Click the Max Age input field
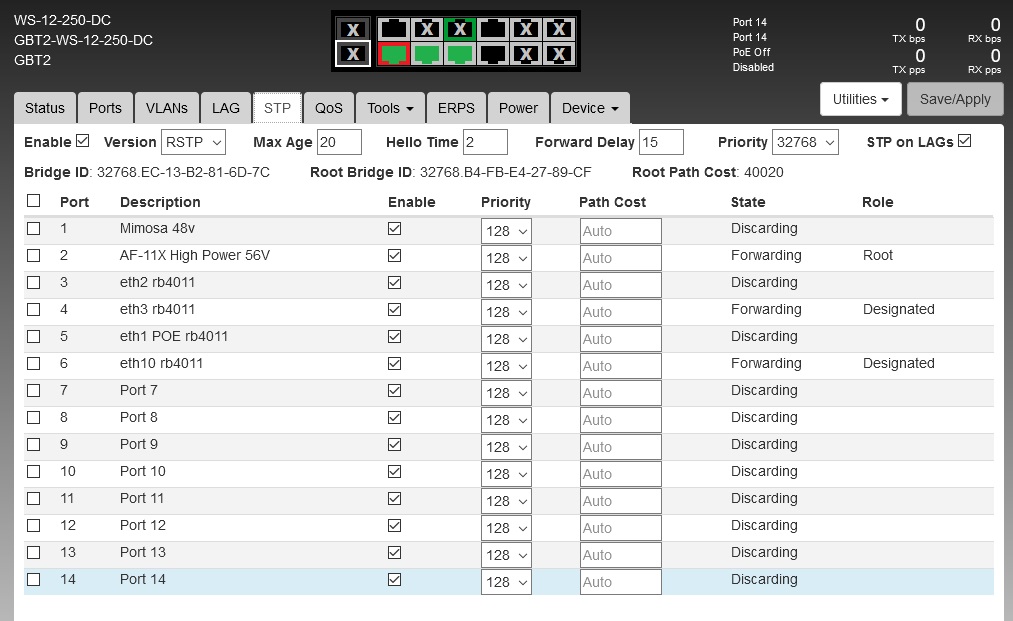This screenshot has height=621, width=1013. click(x=339, y=142)
